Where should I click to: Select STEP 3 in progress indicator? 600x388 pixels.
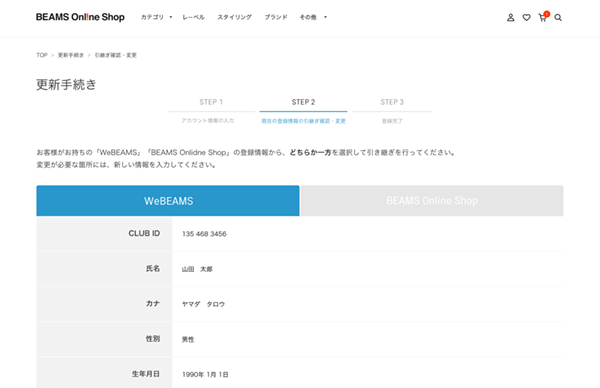tap(392, 102)
